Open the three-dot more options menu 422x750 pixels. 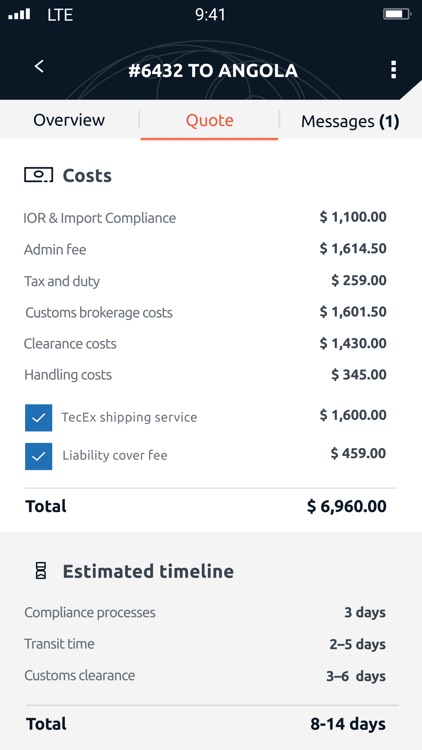coord(393,70)
